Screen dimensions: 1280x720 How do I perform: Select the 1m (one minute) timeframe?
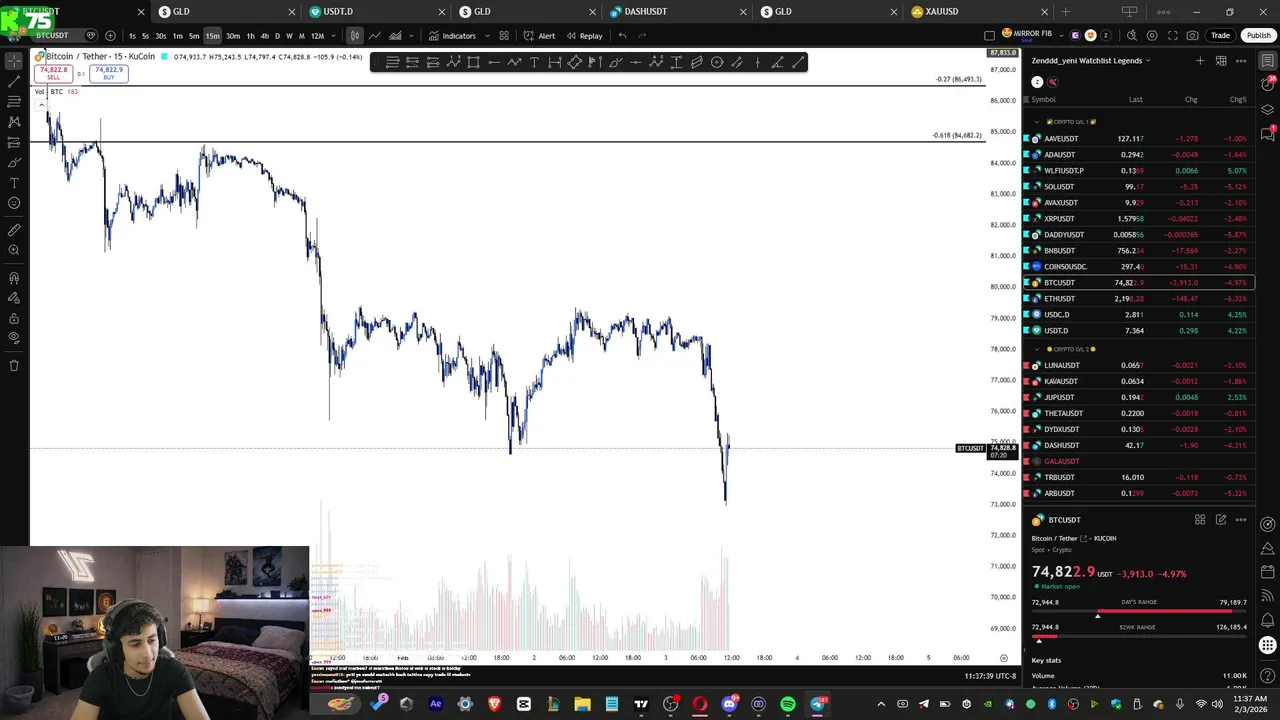[177, 36]
